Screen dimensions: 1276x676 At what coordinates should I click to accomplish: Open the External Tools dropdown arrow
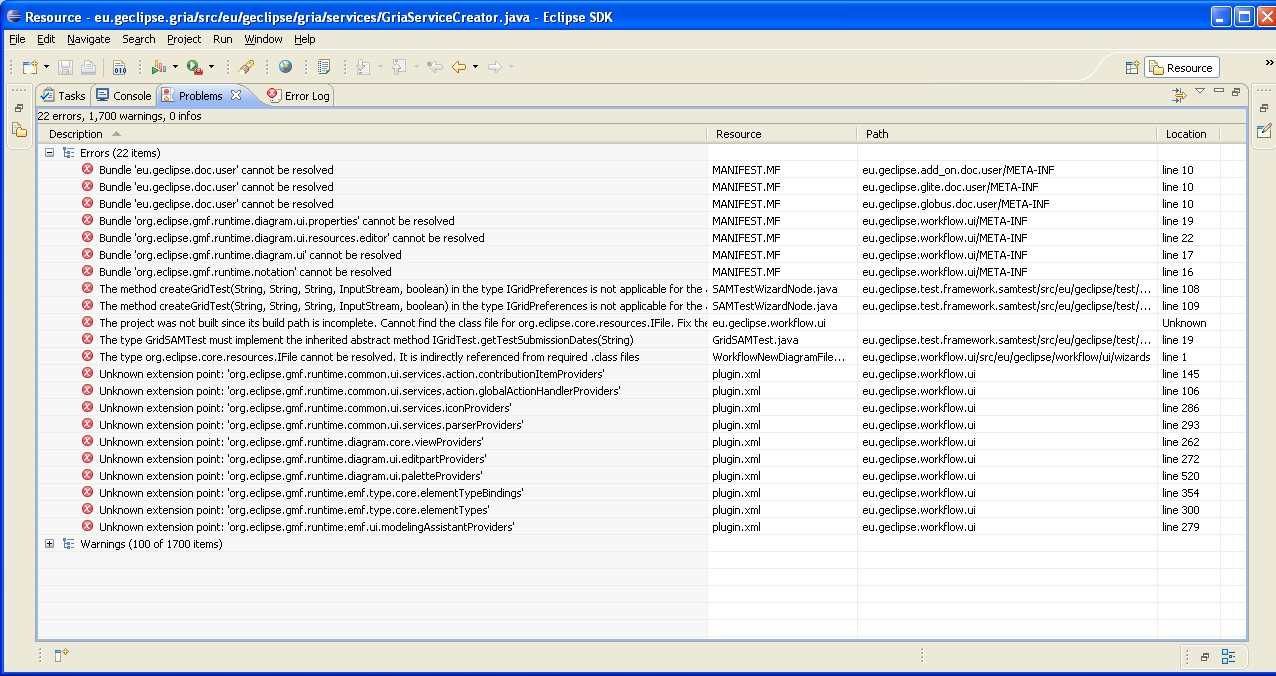click(x=211, y=67)
